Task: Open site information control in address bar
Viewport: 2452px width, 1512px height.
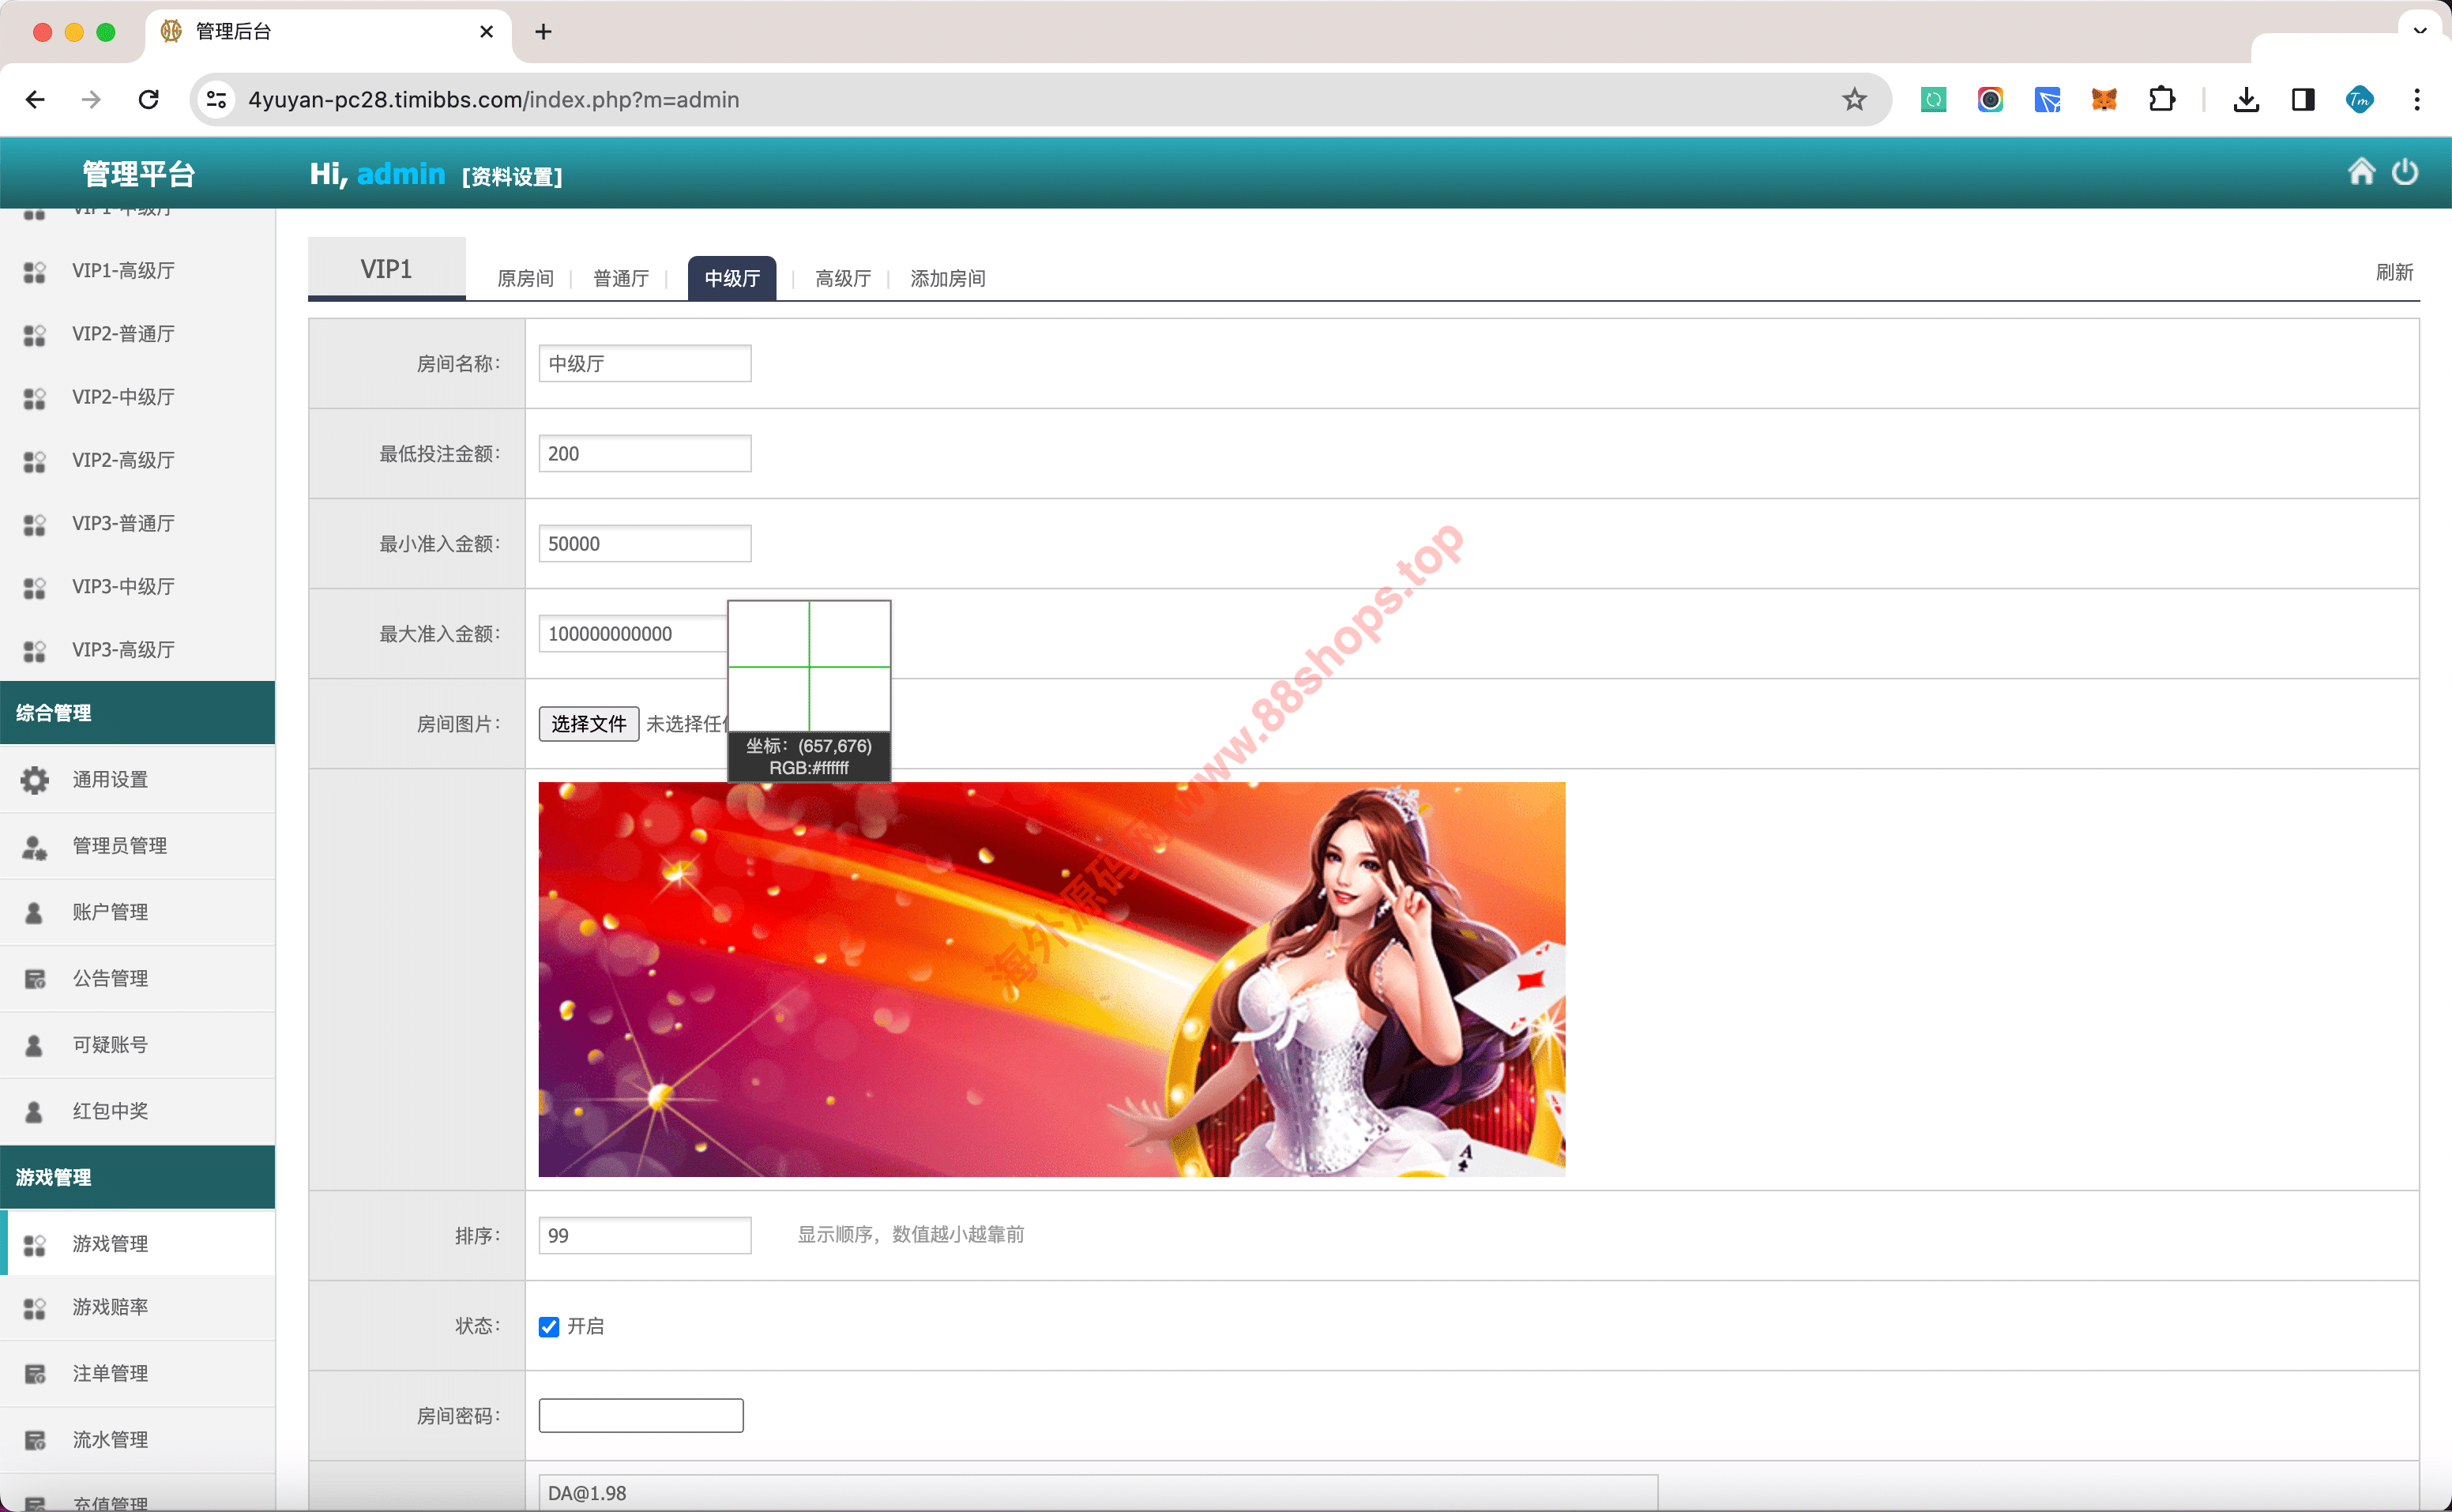Action: pos(216,100)
